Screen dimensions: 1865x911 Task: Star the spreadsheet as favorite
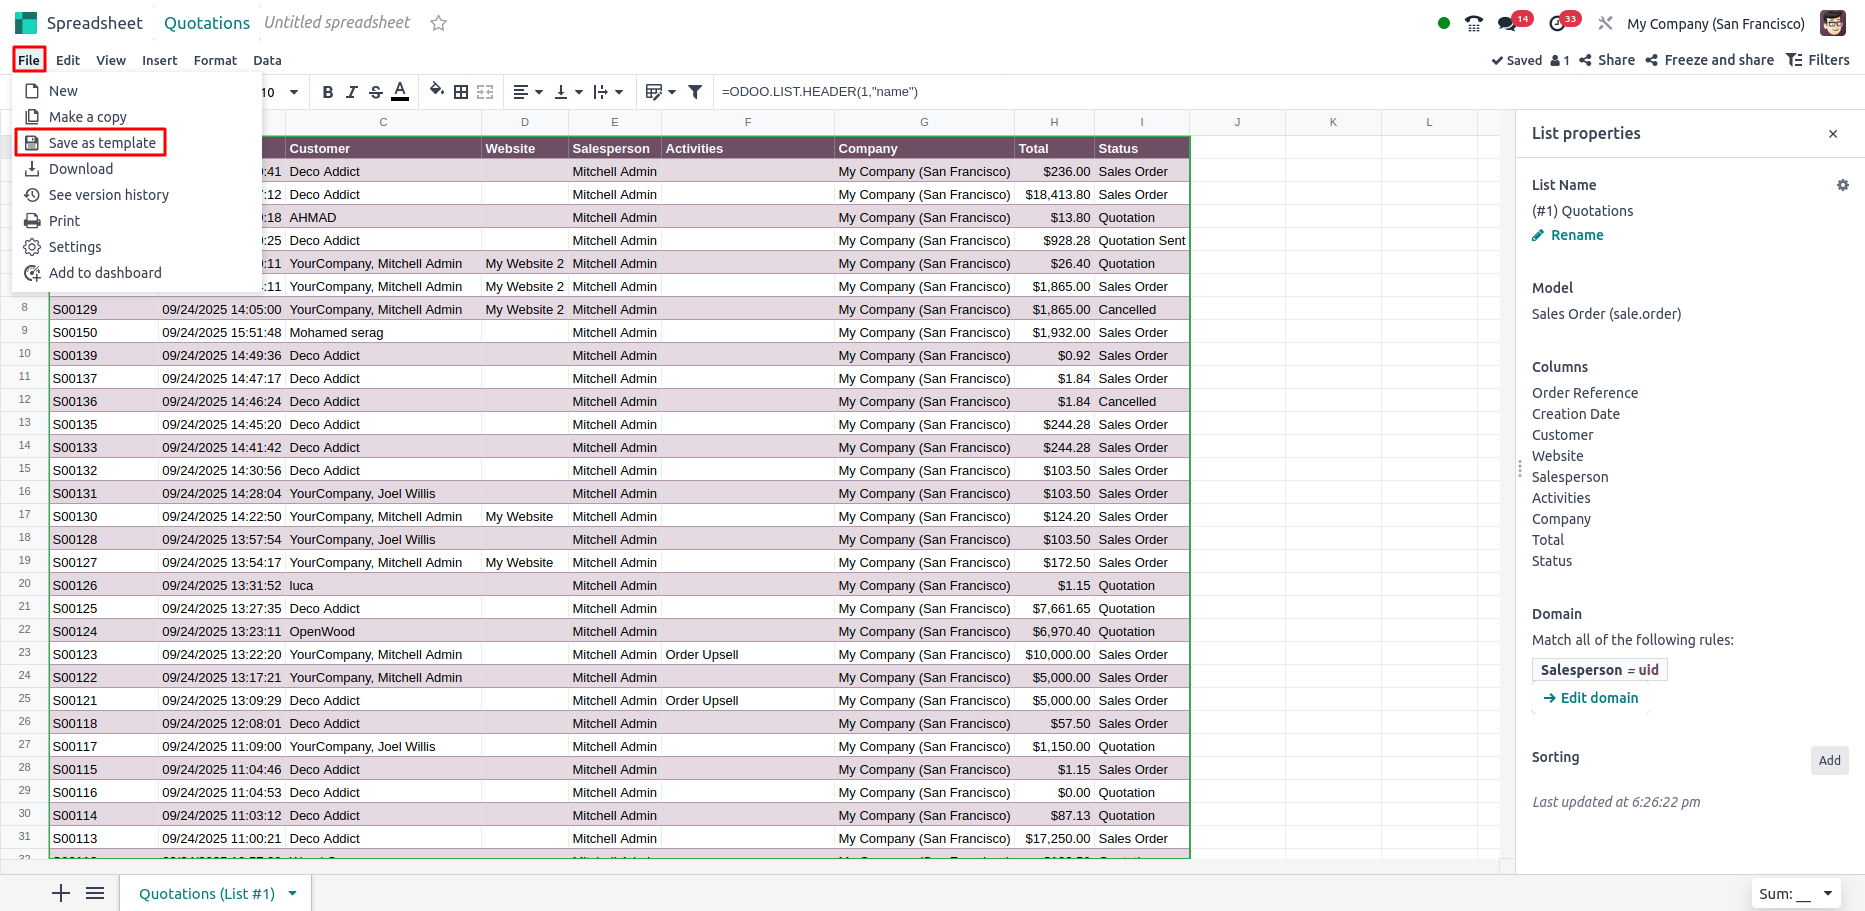[438, 23]
